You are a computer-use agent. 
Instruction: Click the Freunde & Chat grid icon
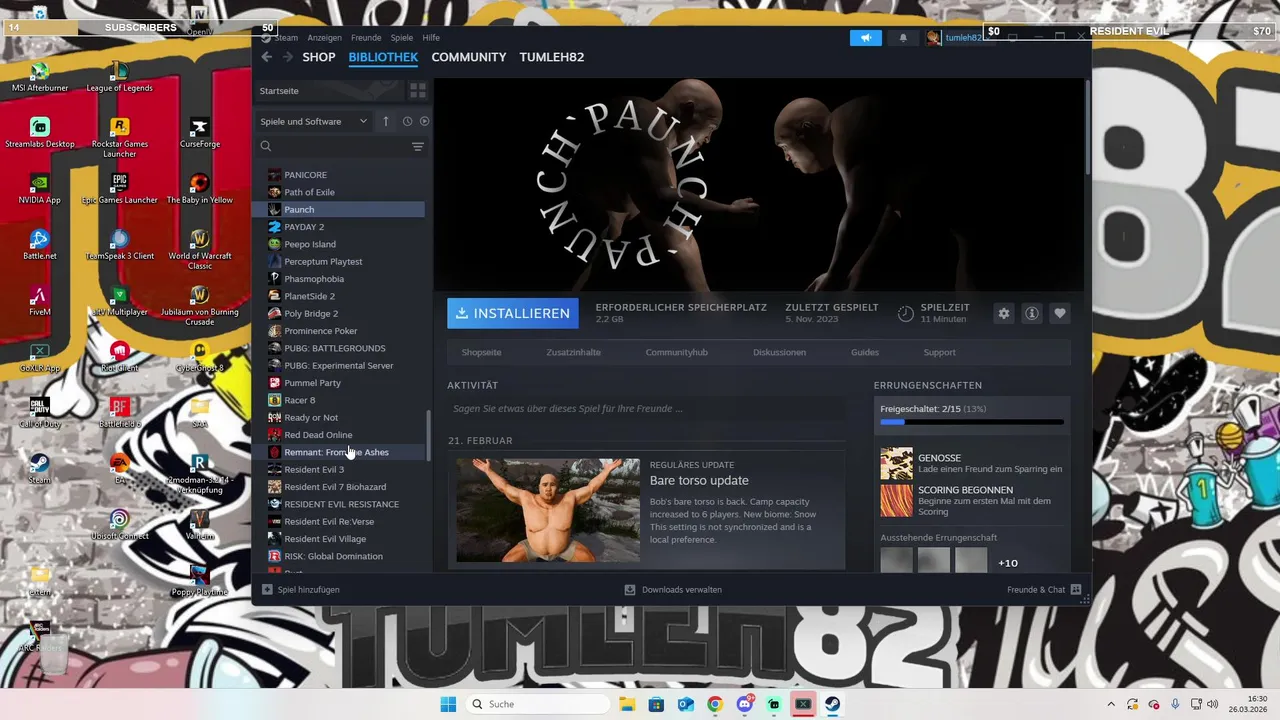(1076, 590)
